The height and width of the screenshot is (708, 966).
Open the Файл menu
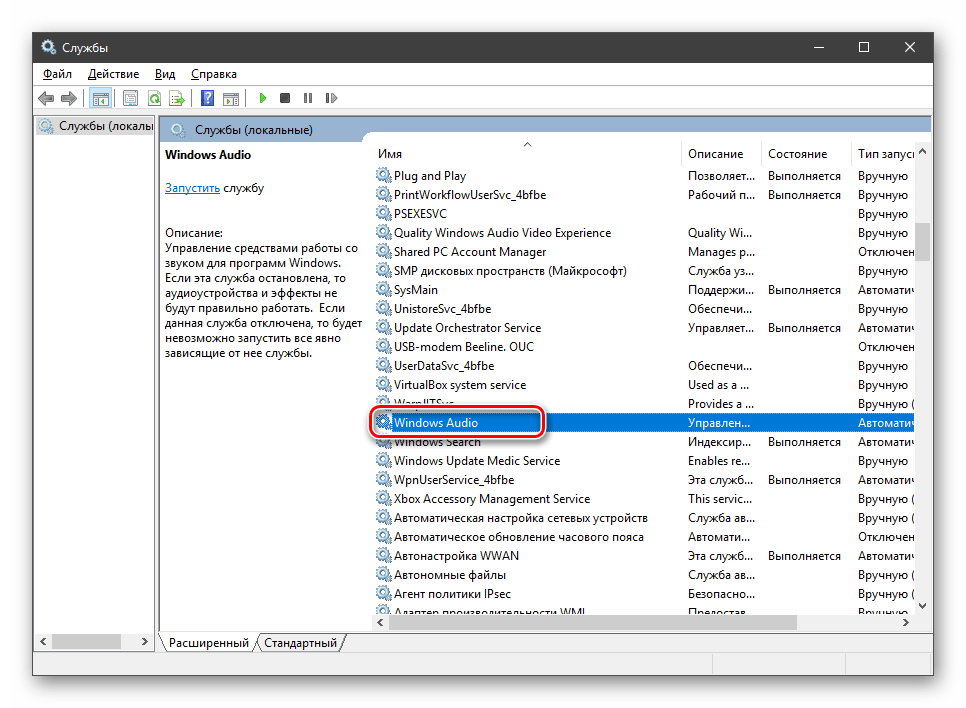tap(57, 74)
